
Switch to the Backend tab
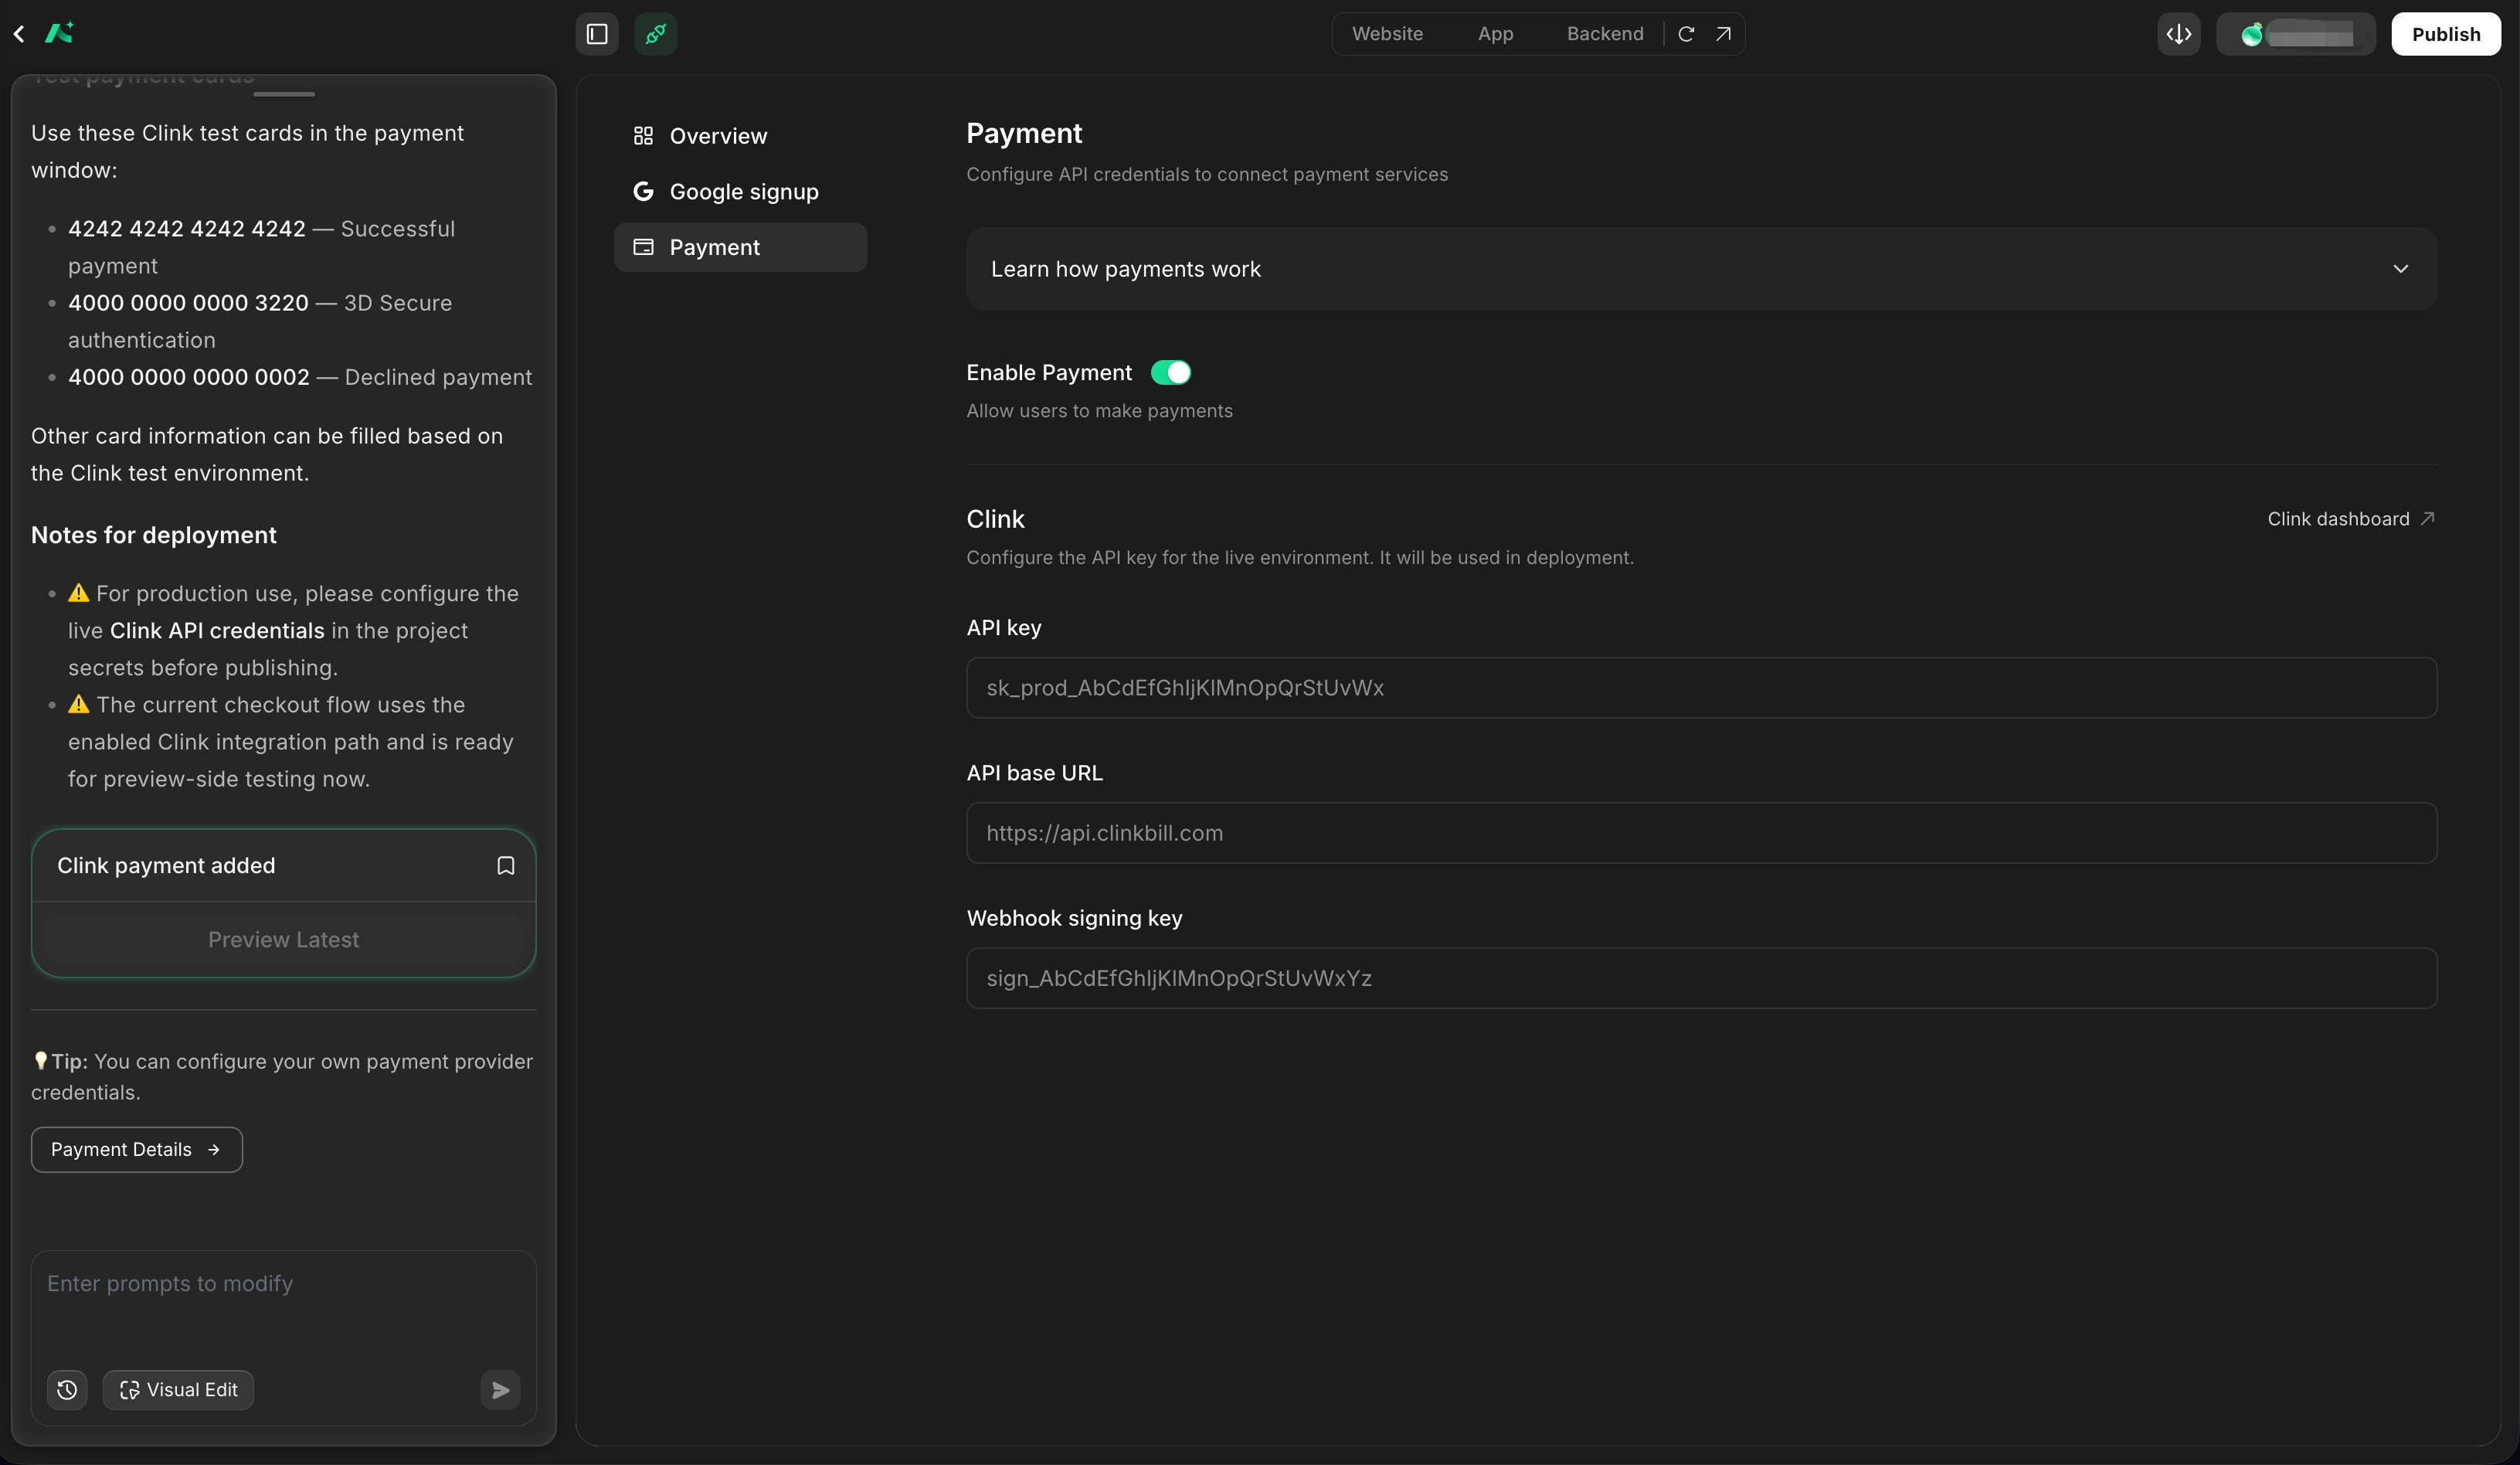(1605, 34)
